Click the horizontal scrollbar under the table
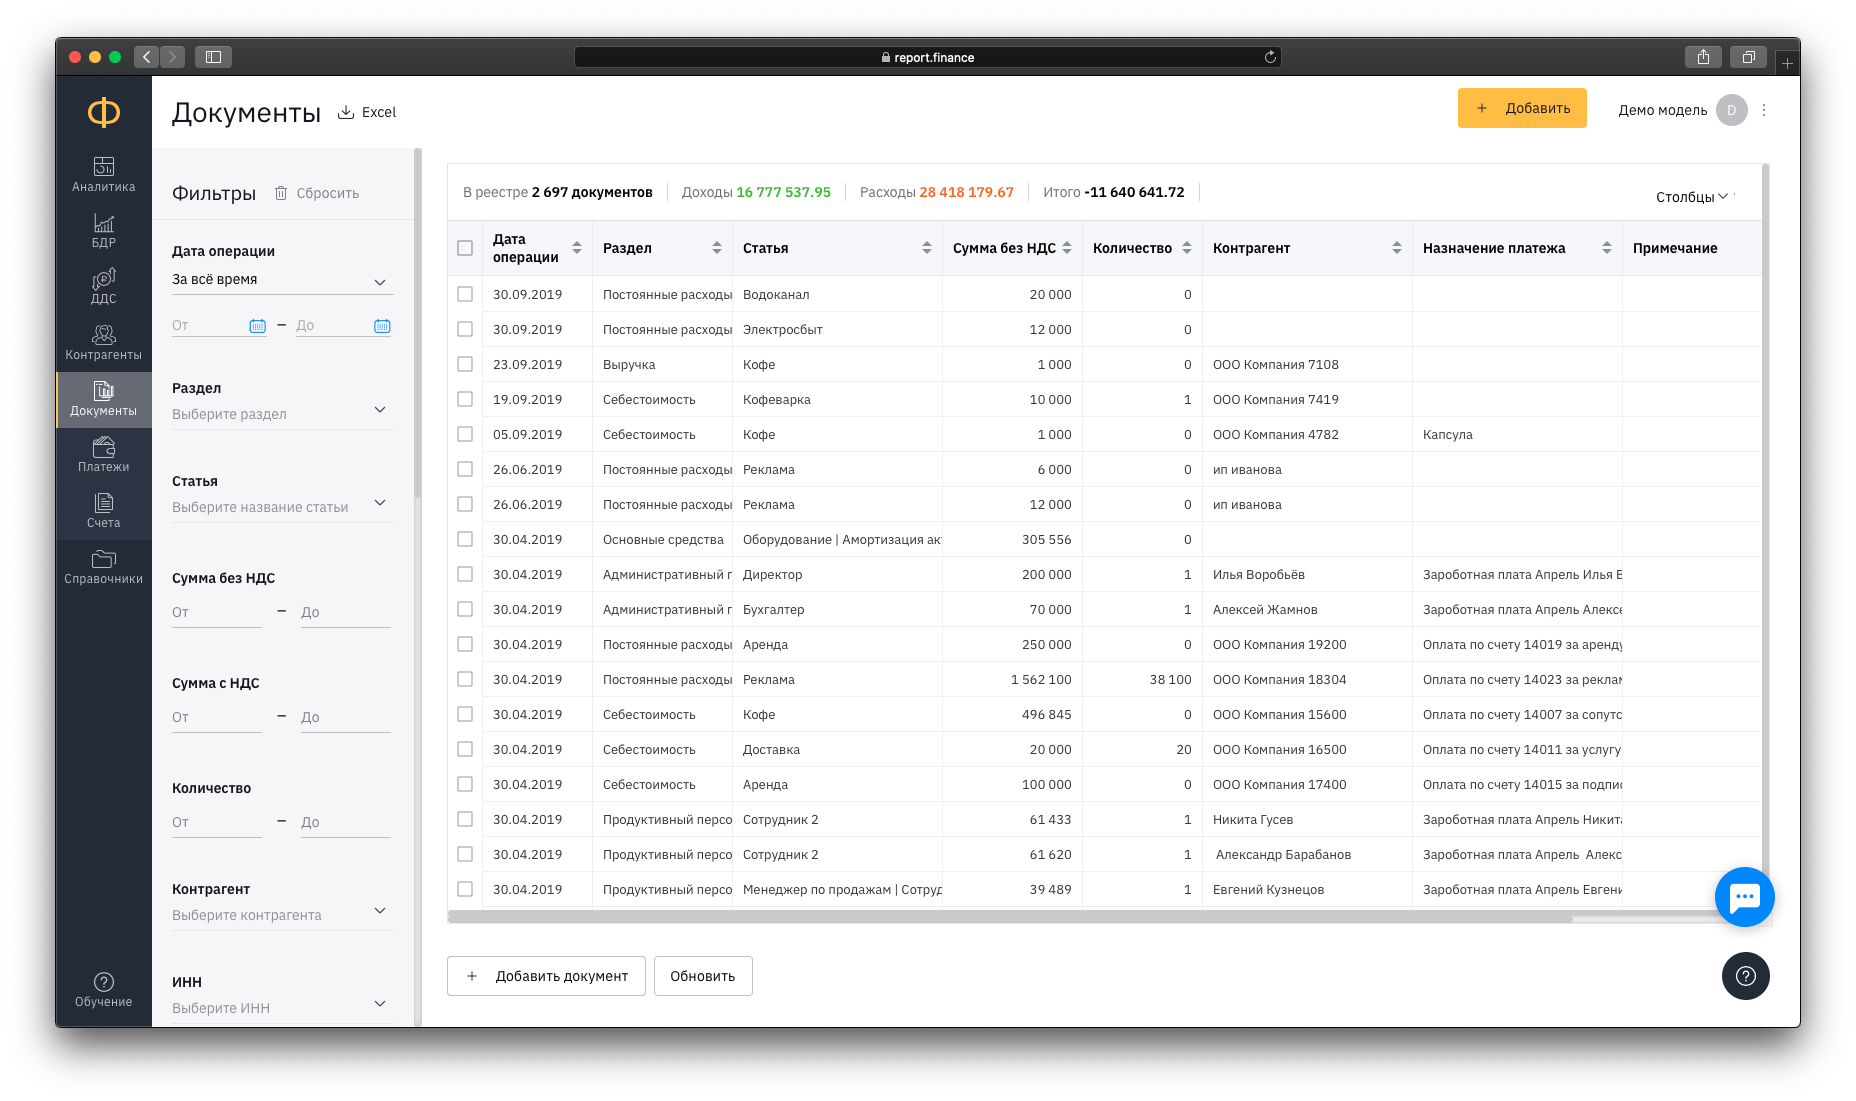Image resolution: width=1856 pixels, height=1101 pixels. pos(1010,917)
